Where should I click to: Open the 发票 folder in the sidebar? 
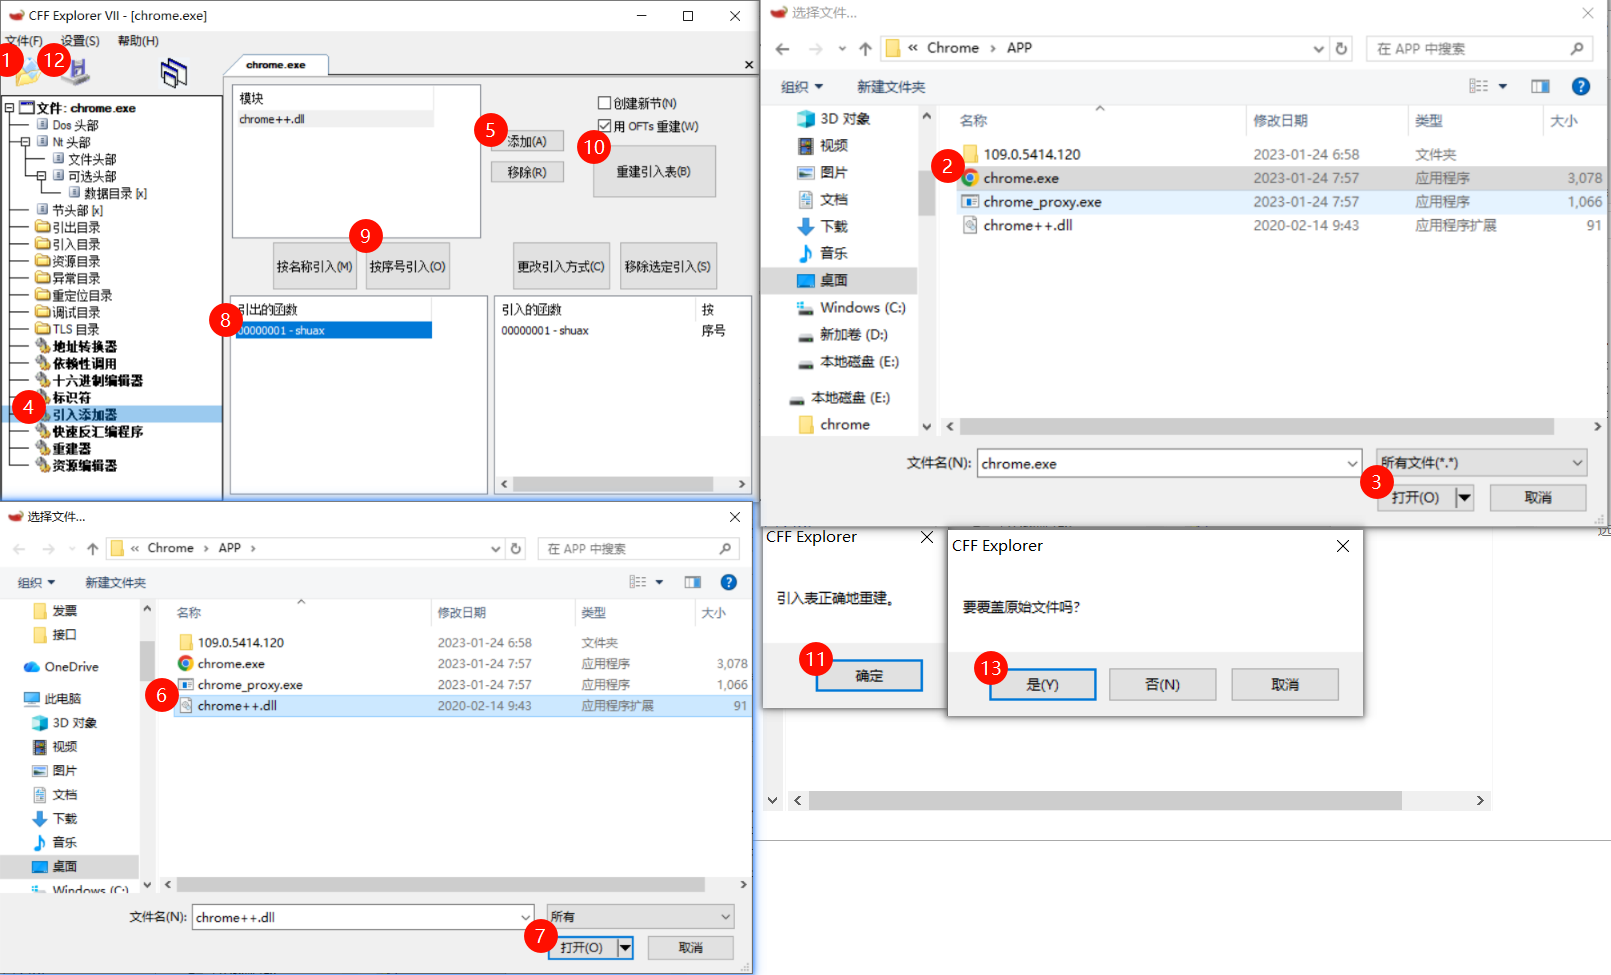coord(55,610)
